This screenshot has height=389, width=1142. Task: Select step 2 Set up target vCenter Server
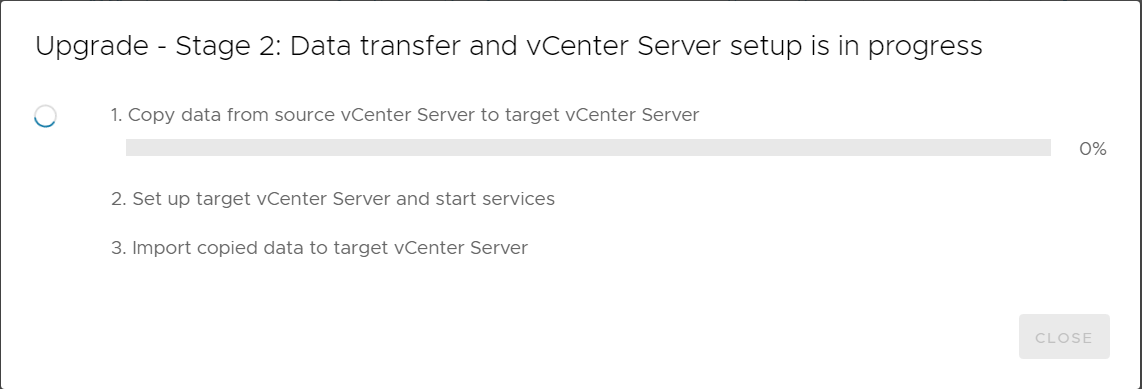pyautogui.click(x=333, y=199)
